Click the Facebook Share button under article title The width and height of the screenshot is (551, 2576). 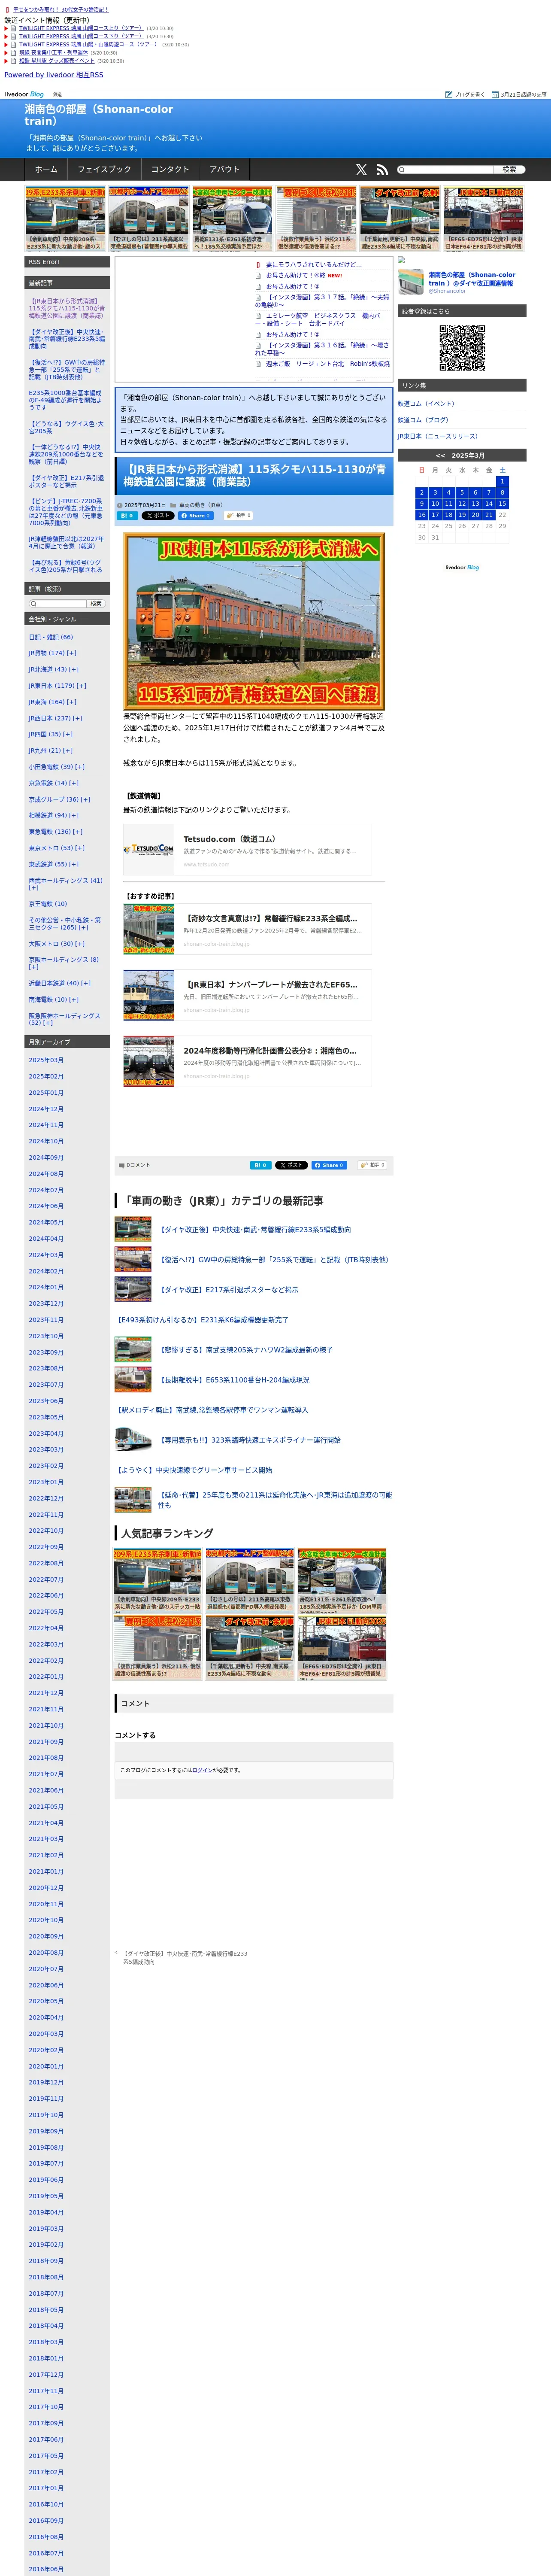click(196, 515)
